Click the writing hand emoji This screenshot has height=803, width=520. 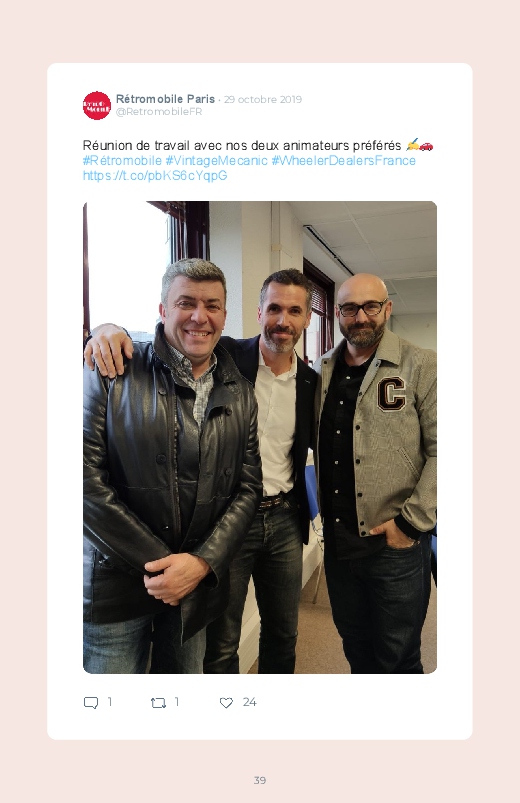click(x=412, y=145)
